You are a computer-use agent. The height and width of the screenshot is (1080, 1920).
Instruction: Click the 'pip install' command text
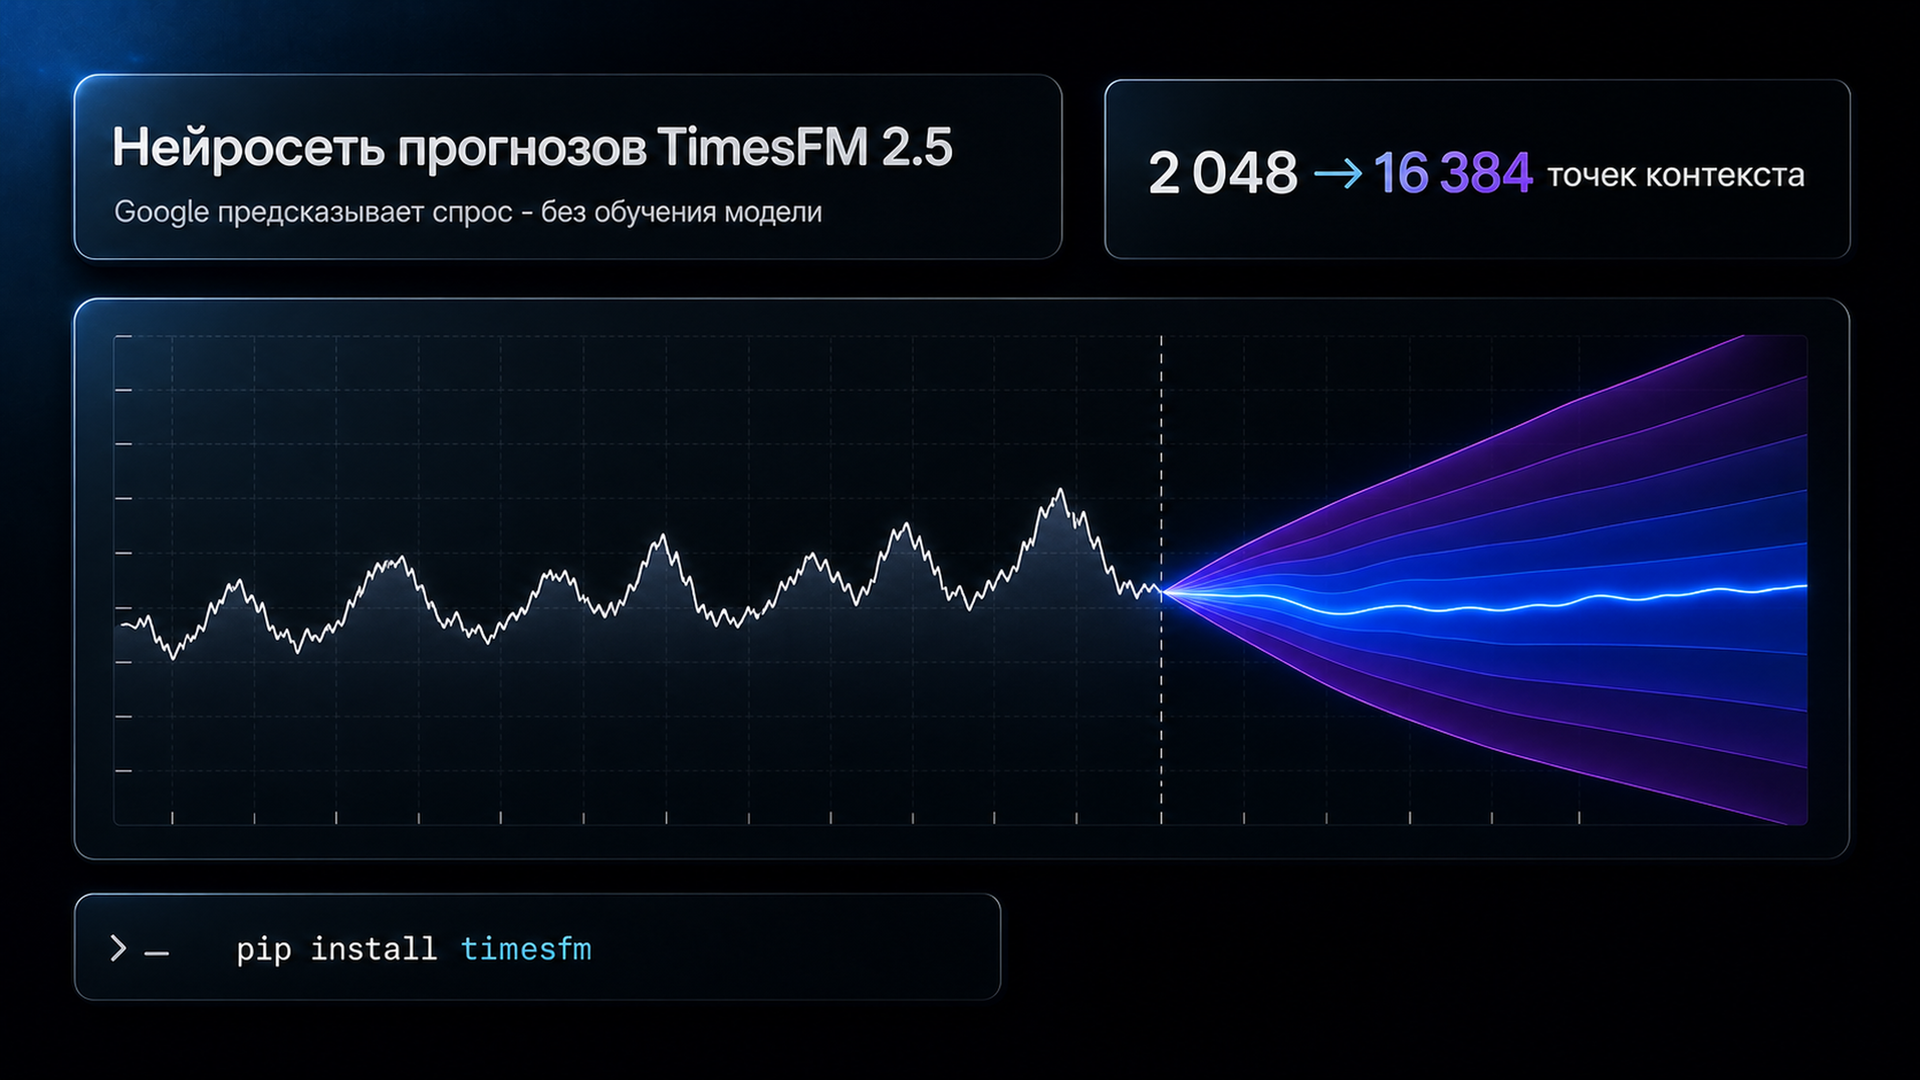tap(336, 949)
